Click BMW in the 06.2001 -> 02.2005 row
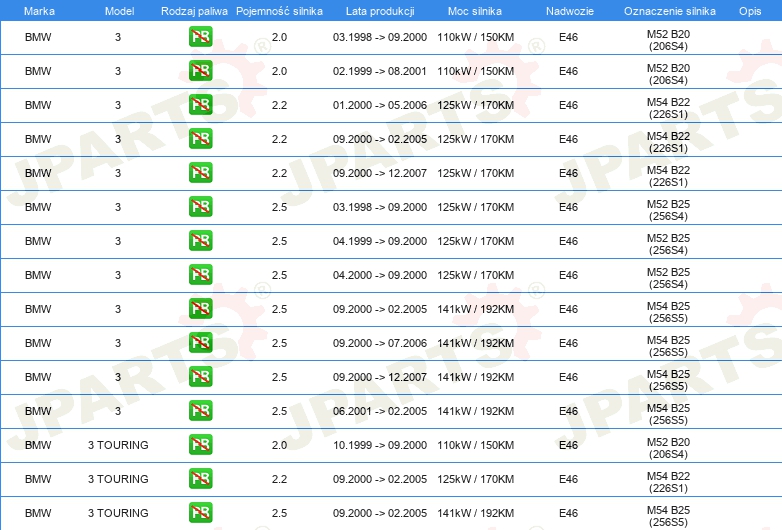 [38, 411]
